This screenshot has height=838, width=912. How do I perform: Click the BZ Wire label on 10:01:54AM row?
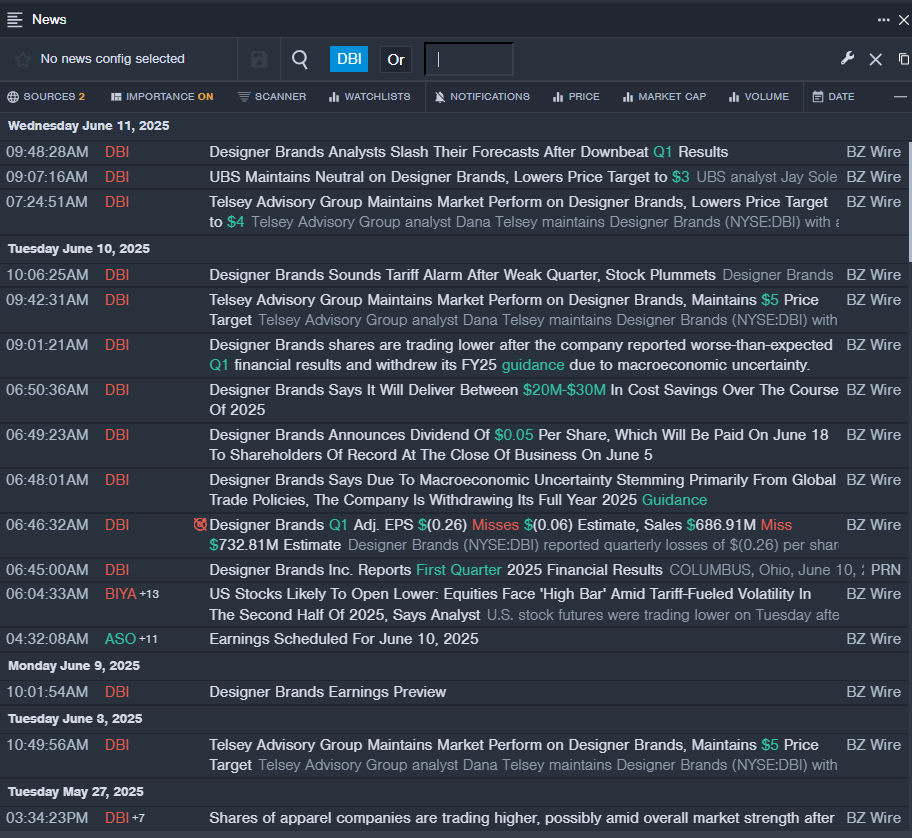(x=874, y=692)
